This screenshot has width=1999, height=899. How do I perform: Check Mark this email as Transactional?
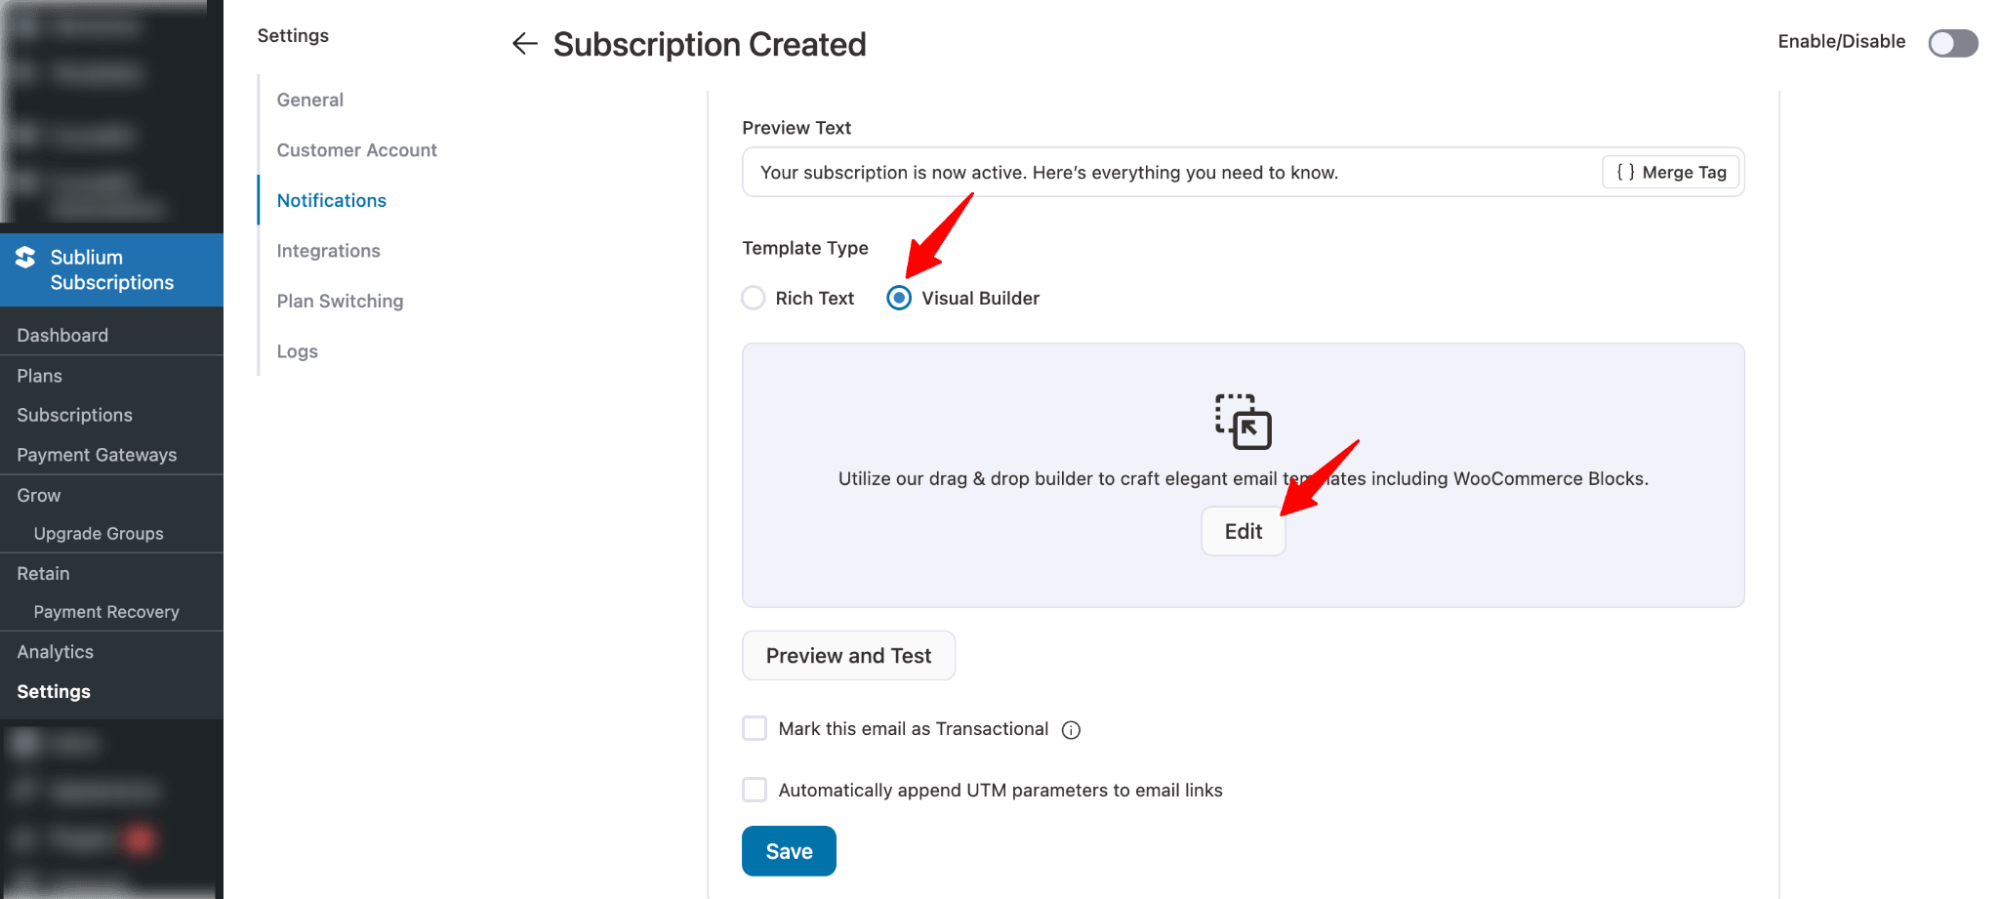(x=754, y=728)
